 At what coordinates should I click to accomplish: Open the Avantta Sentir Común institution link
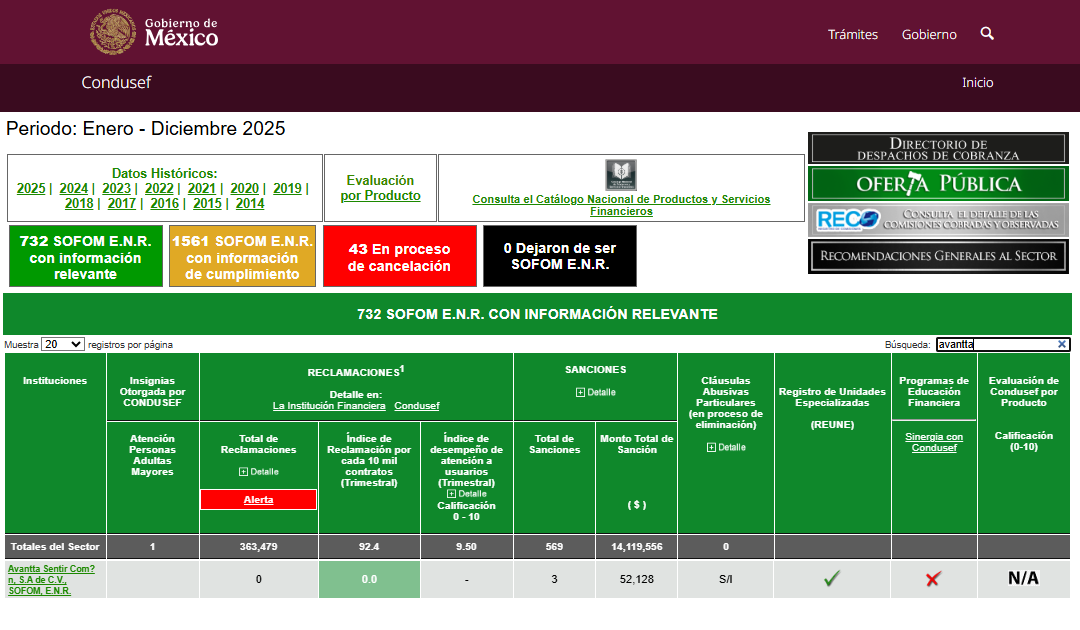click(51, 580)
